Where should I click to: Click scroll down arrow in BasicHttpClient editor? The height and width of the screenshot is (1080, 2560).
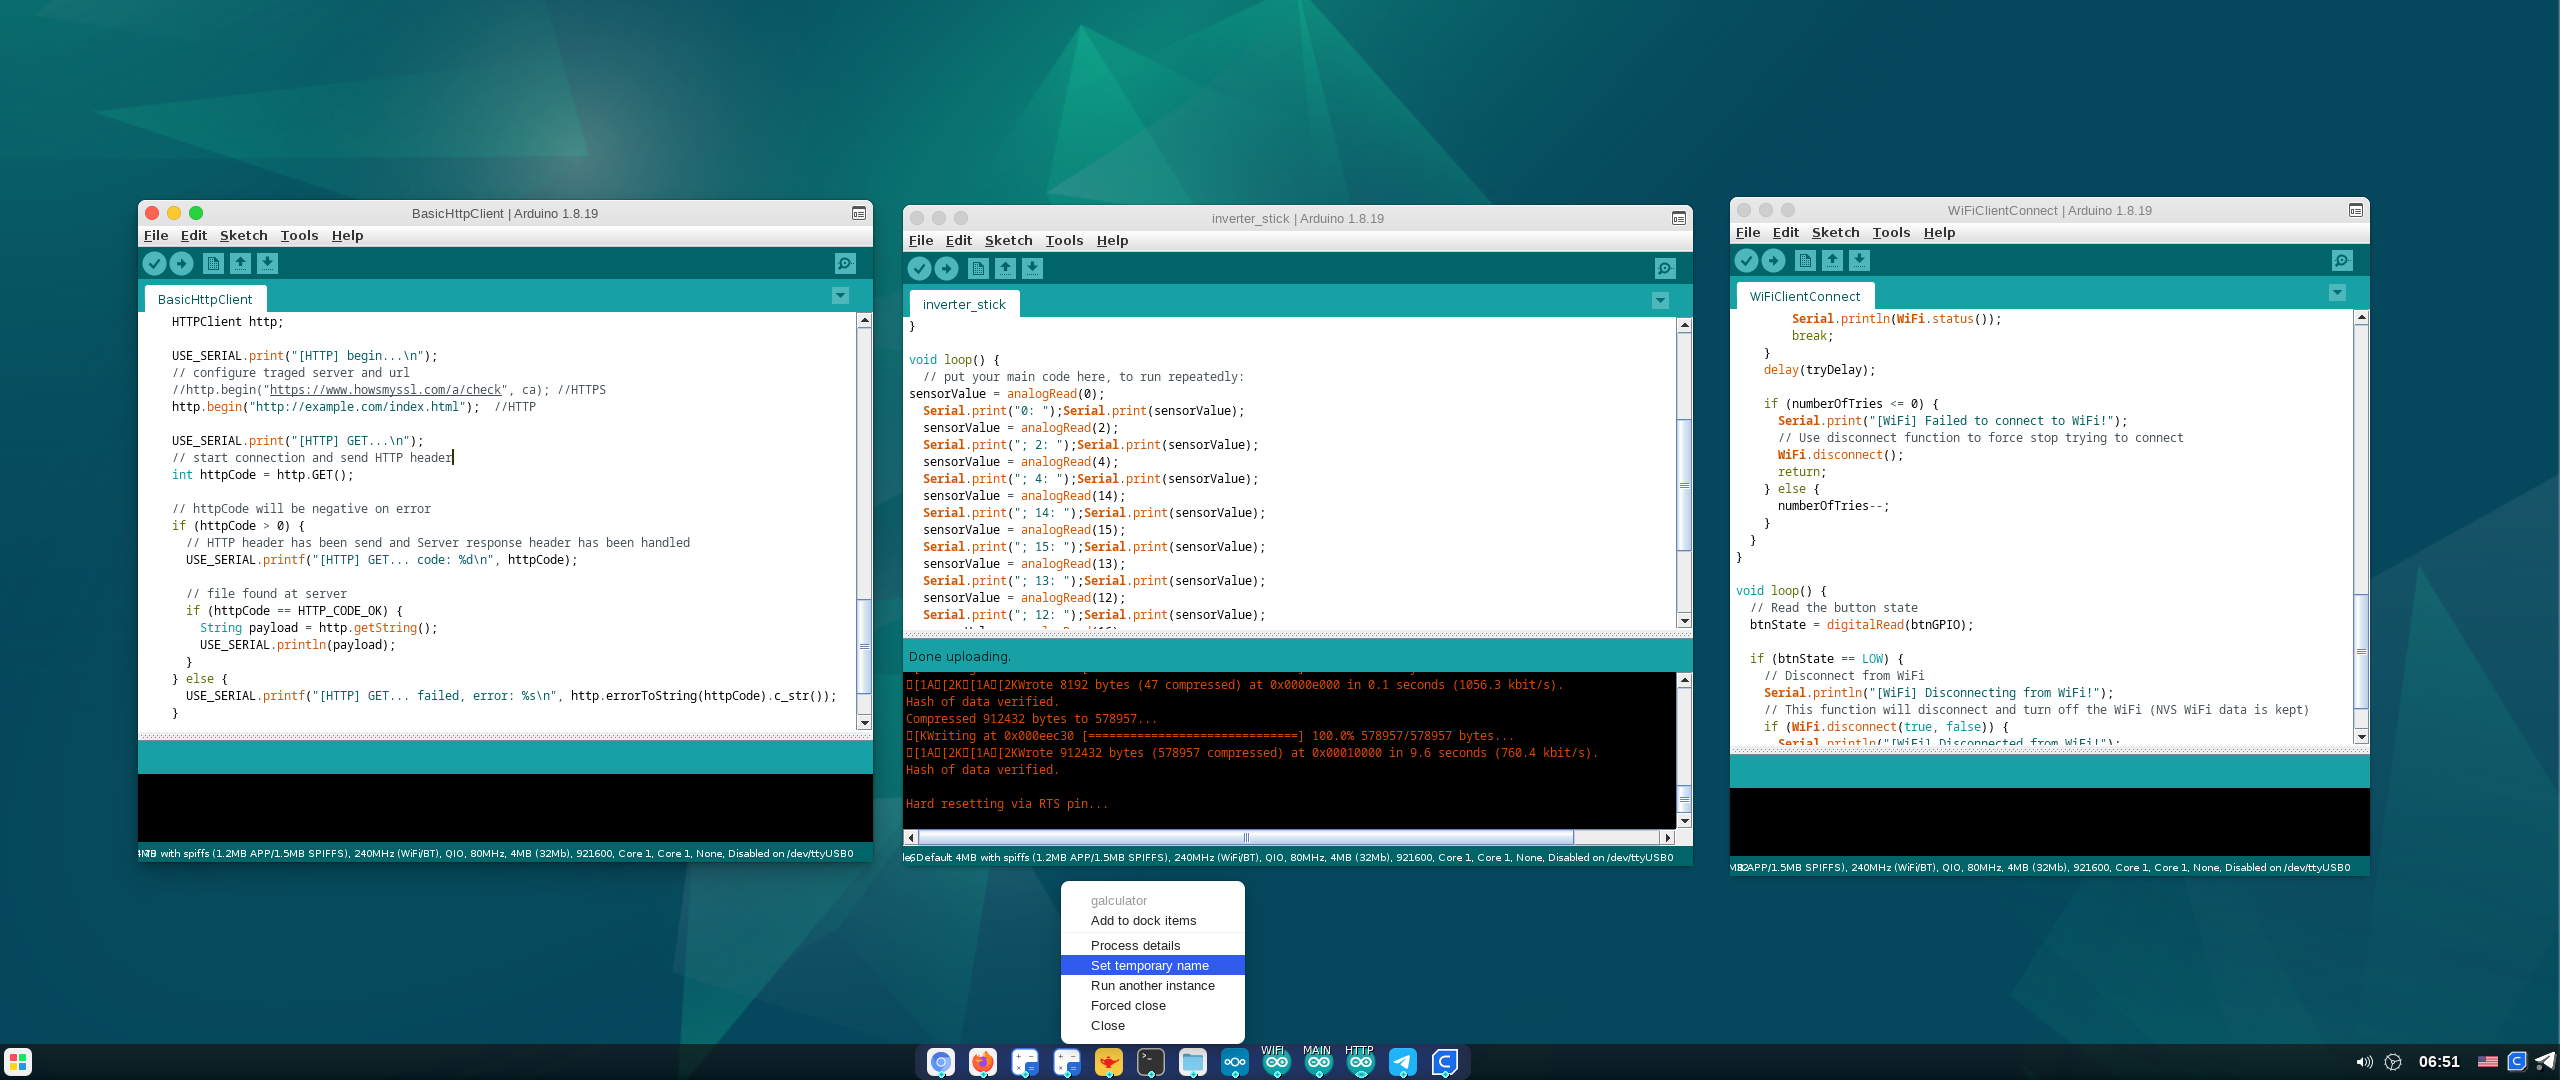click(x=864, y=722)
